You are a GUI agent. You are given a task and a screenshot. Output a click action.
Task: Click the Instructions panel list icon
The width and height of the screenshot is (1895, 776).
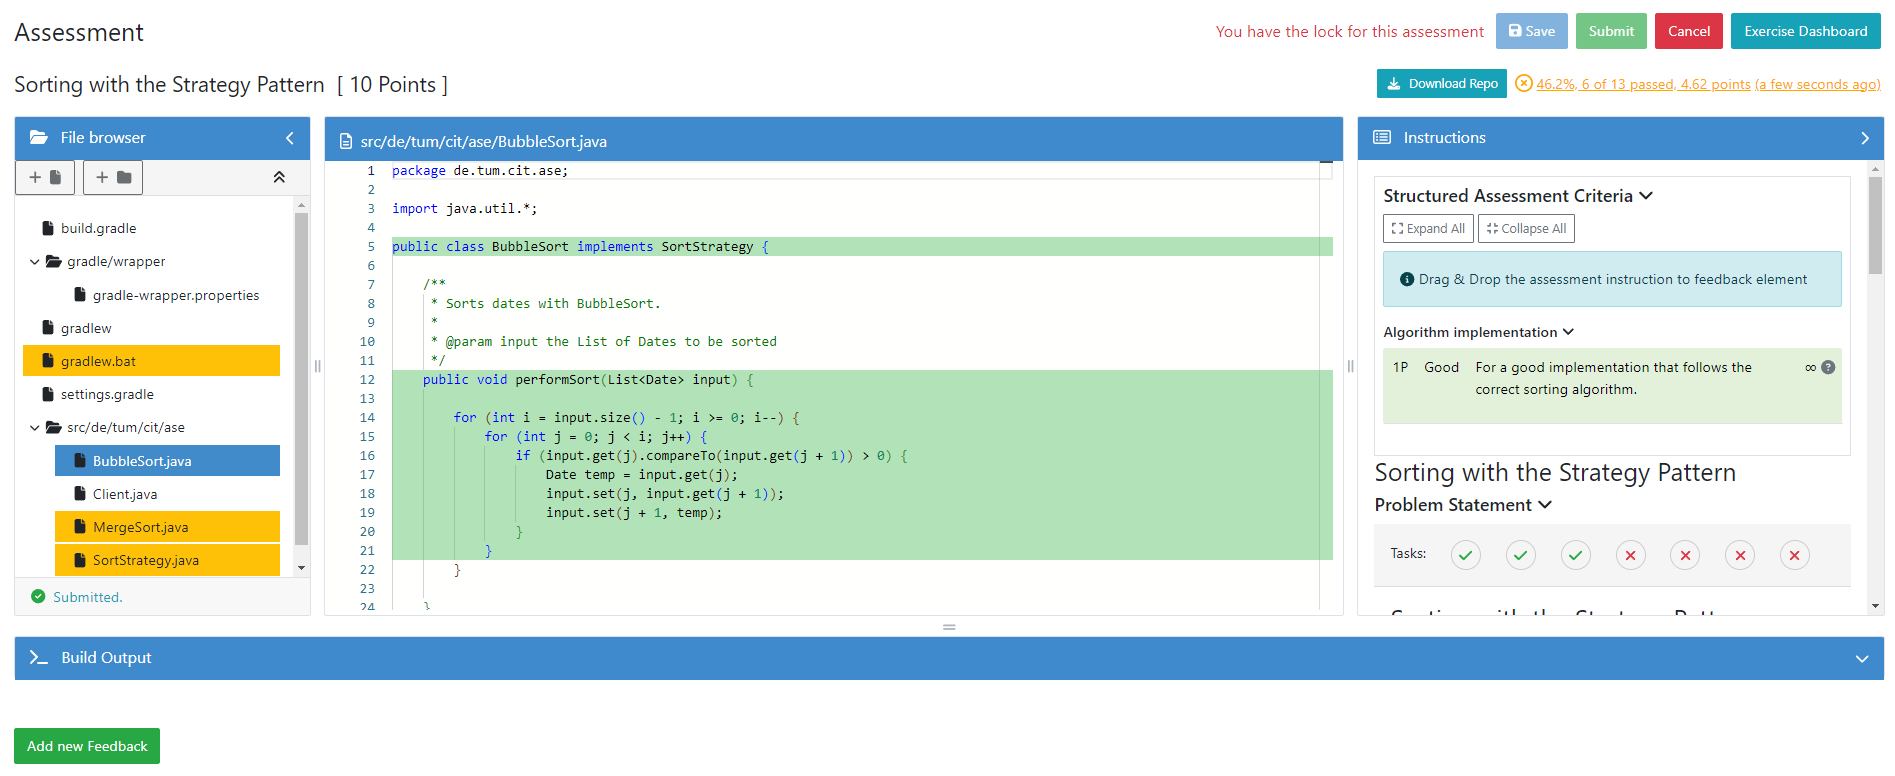[1382, 137]
